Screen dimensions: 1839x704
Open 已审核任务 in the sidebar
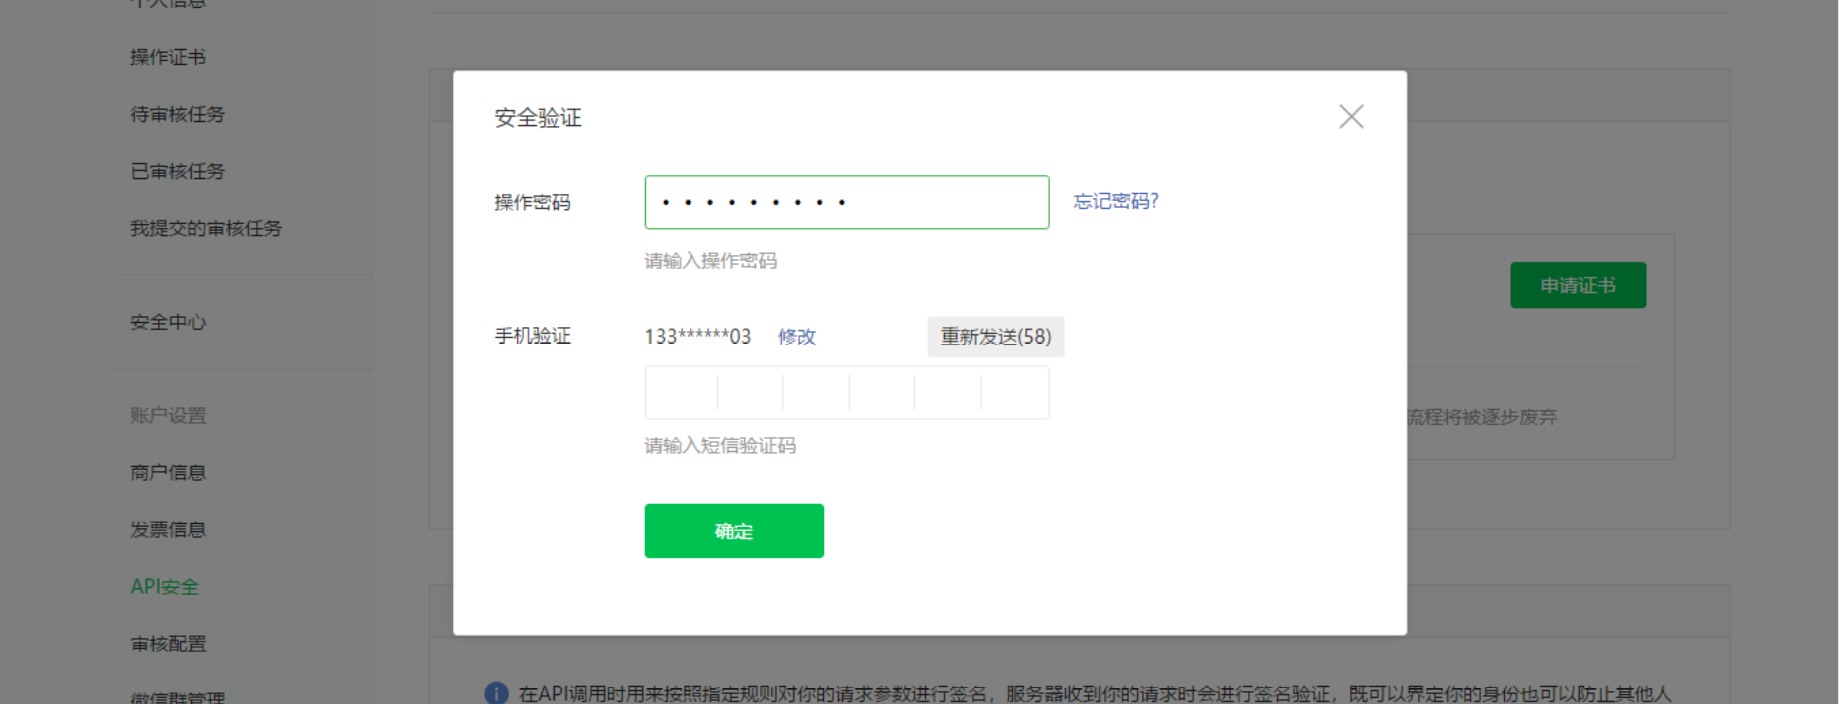click(x=178, y=171)
